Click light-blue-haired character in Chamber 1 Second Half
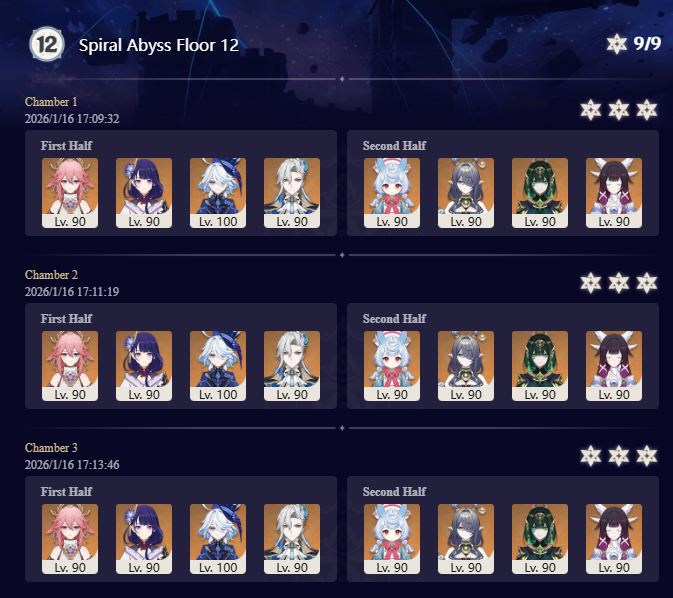The width and height of the screenshot is (673, 598). [x=392, y=193]
